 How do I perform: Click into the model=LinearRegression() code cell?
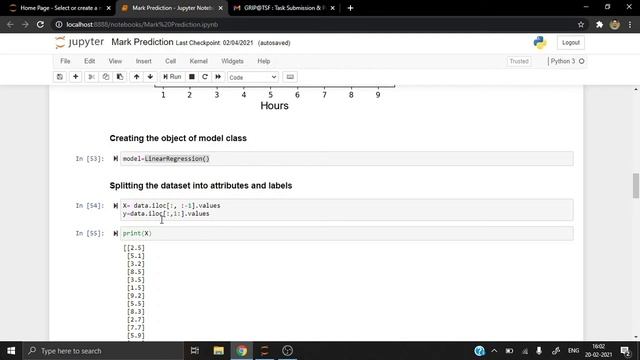click(347, 159)
